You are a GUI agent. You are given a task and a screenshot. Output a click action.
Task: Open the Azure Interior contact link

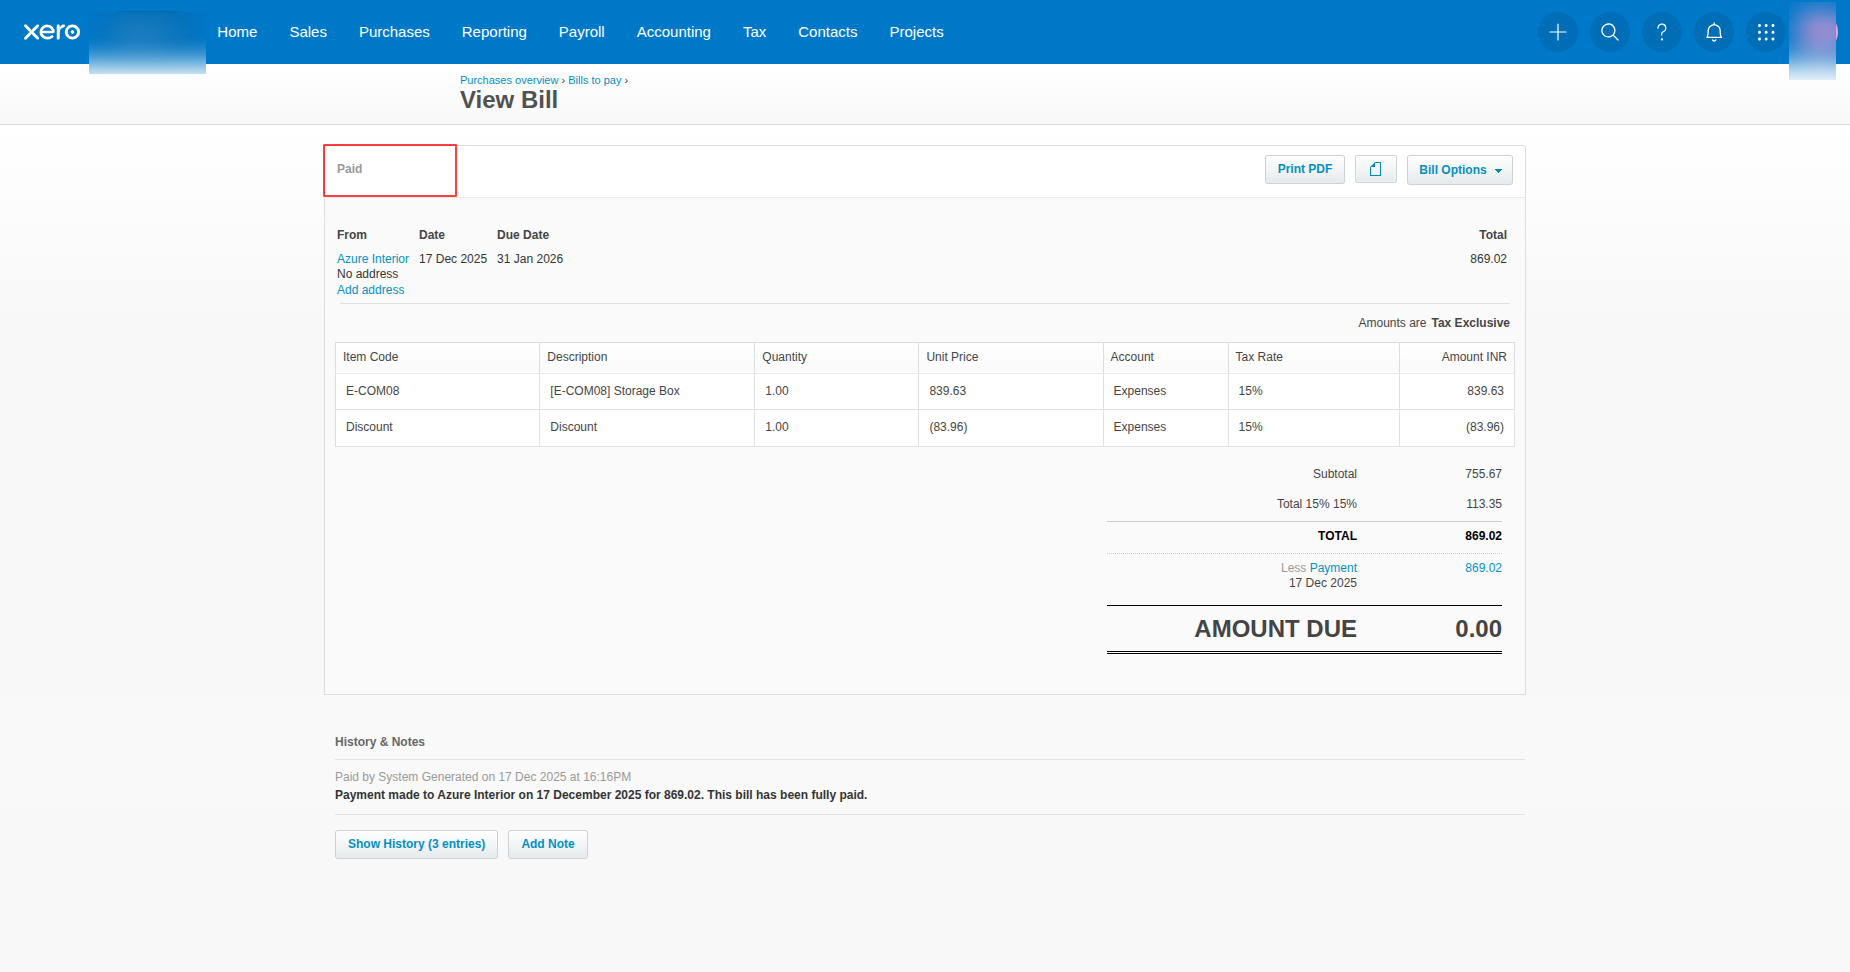(x=372, y=259)
